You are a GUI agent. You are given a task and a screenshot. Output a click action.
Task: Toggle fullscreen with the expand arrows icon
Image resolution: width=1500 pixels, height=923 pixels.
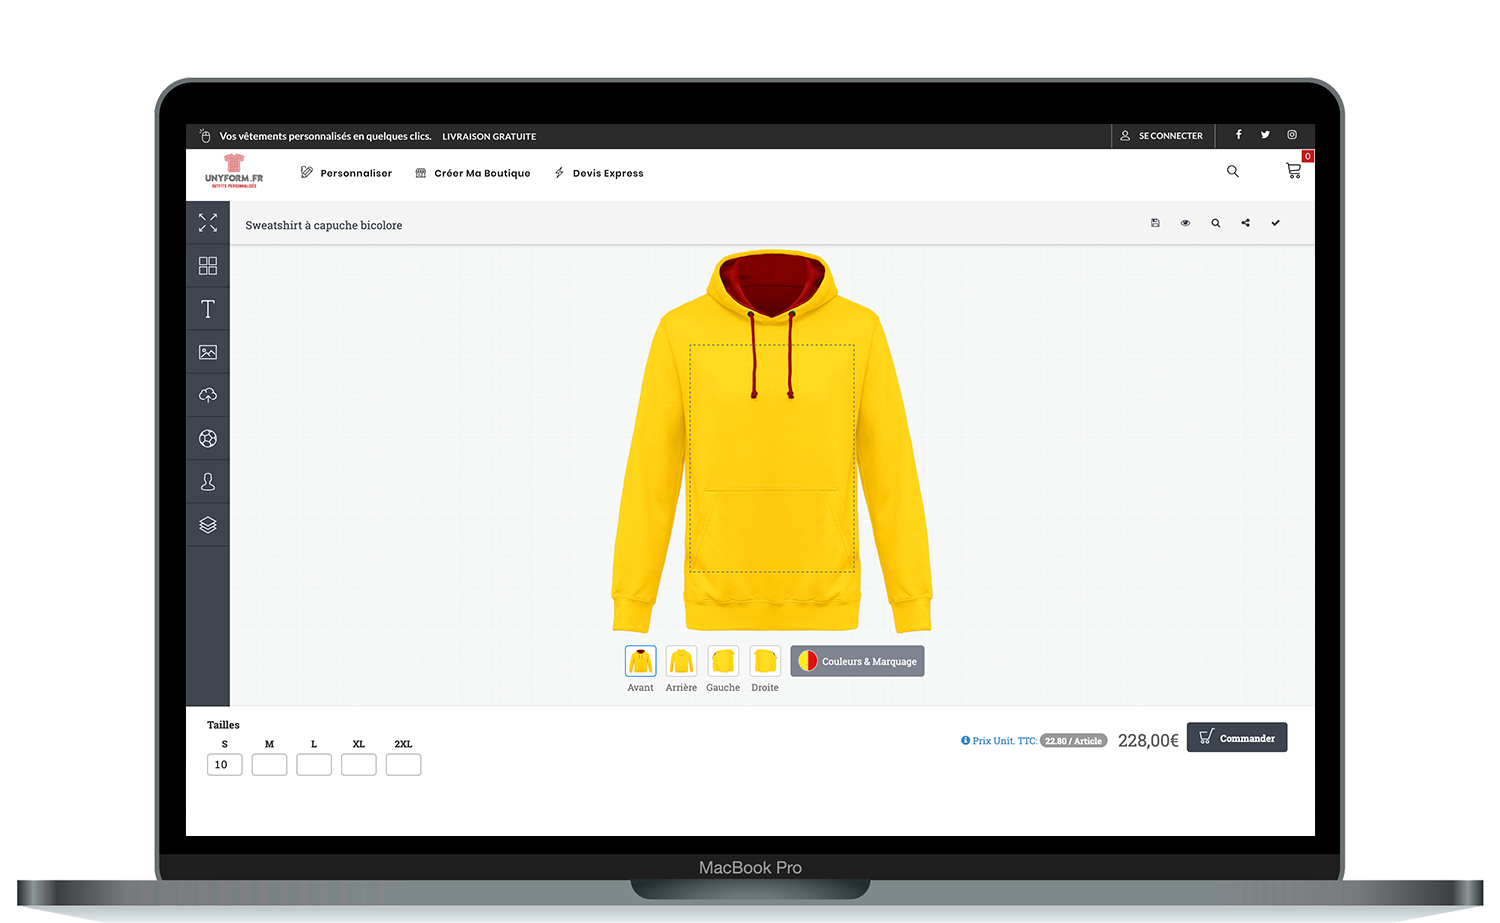coord(208,223)
